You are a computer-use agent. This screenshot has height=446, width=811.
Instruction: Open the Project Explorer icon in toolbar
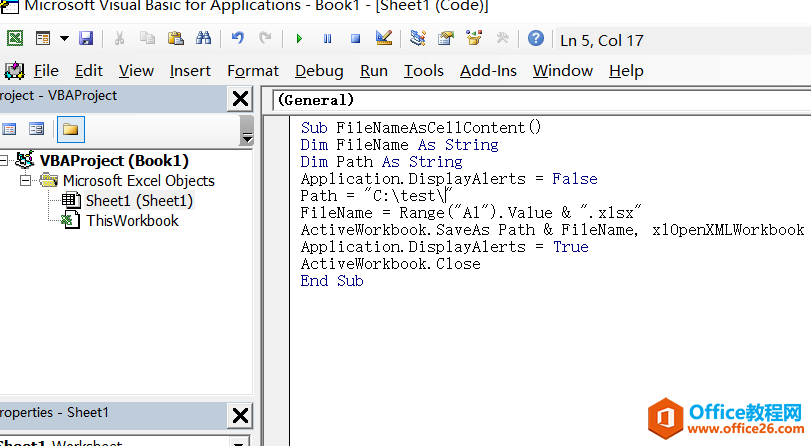(418, 39)
